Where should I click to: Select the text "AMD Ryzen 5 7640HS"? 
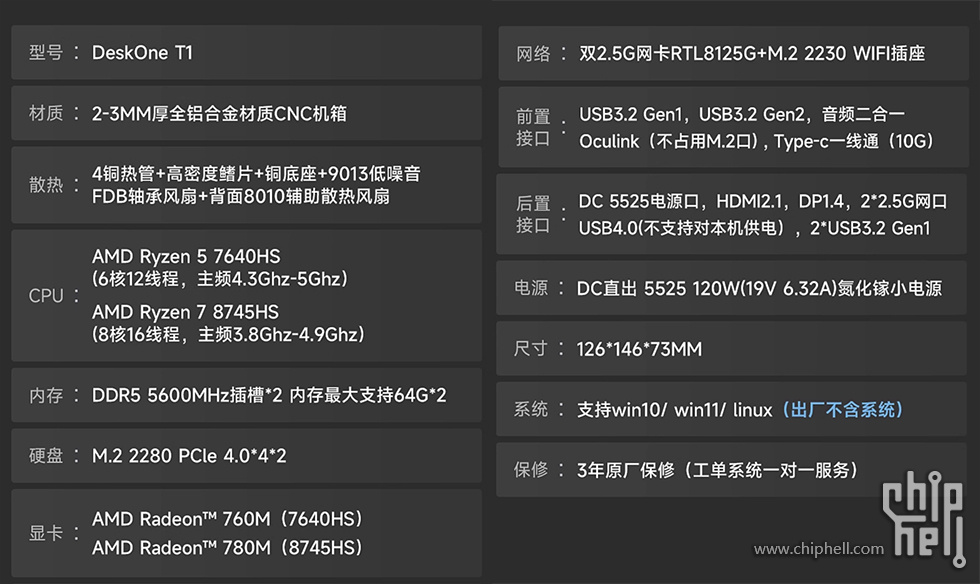pos(186,256)
